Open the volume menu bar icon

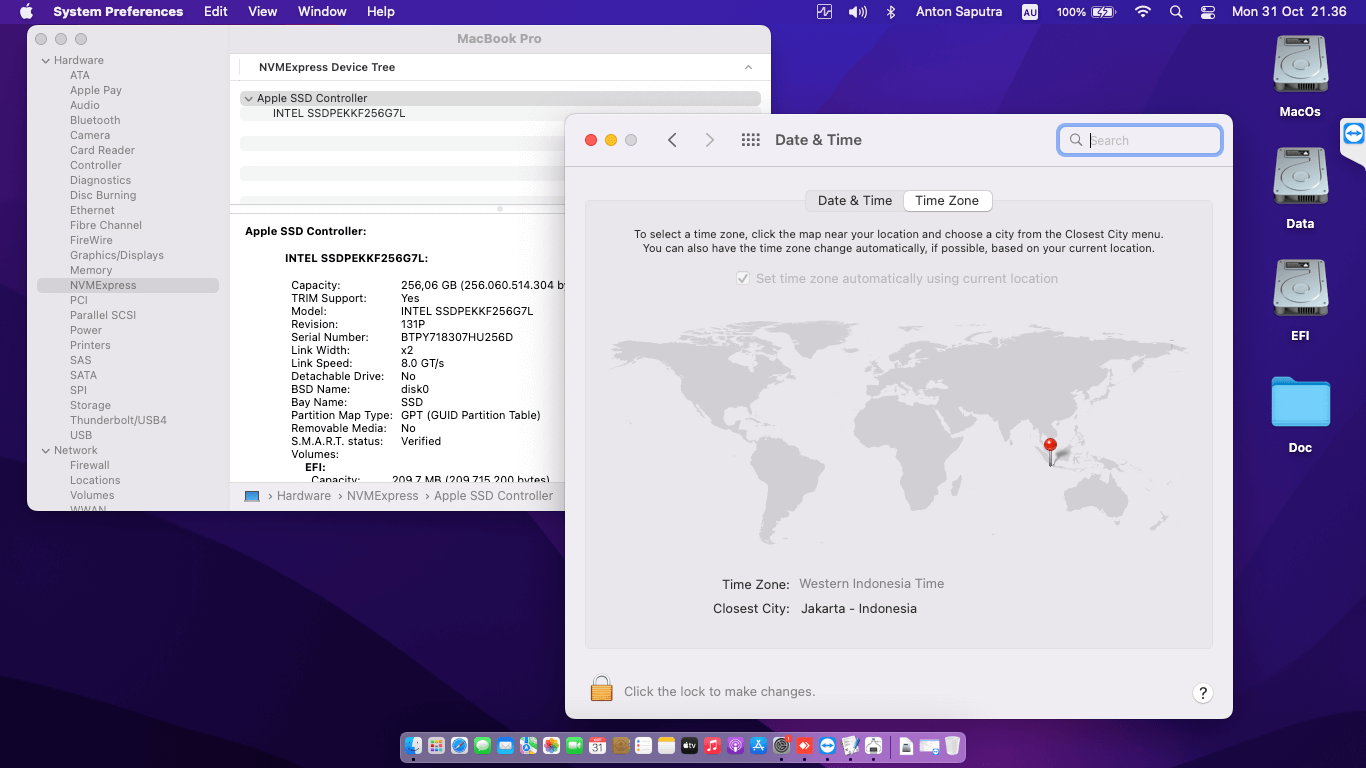click(x=857, y=12)
